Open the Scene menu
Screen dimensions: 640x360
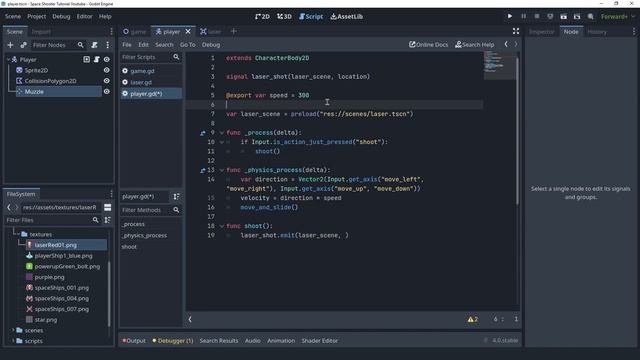tap(13, 16)
